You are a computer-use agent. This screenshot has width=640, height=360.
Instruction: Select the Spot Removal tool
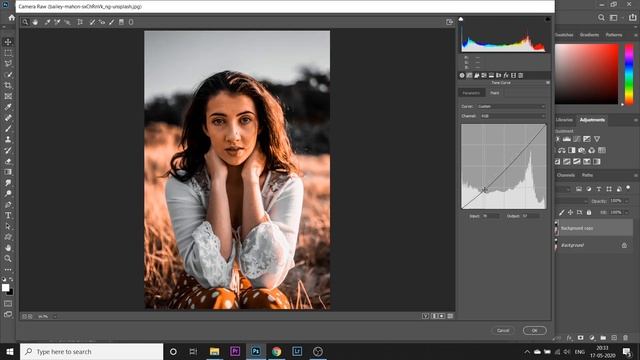click(x=92, y=22)
